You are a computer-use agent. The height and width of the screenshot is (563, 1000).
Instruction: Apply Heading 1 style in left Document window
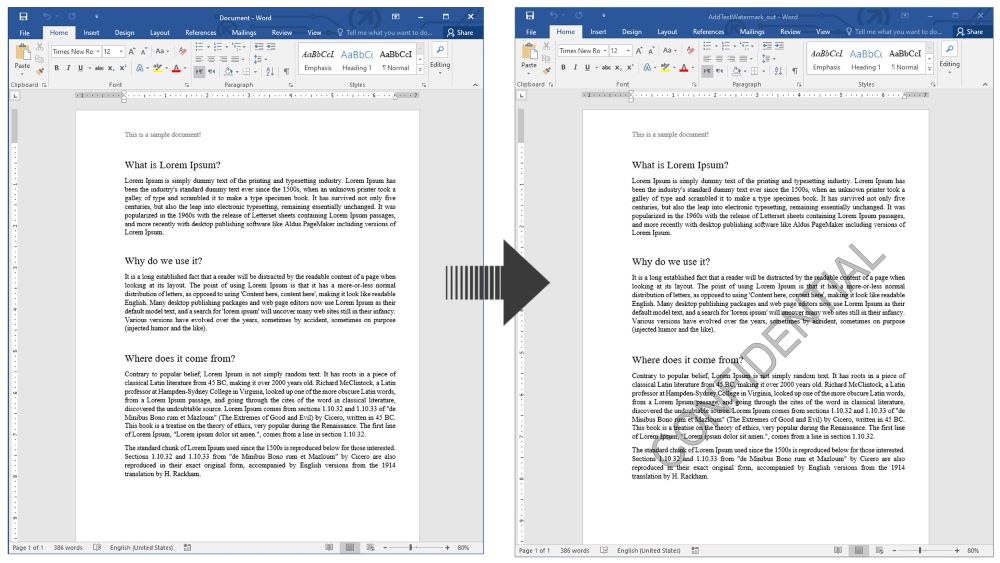357,59
